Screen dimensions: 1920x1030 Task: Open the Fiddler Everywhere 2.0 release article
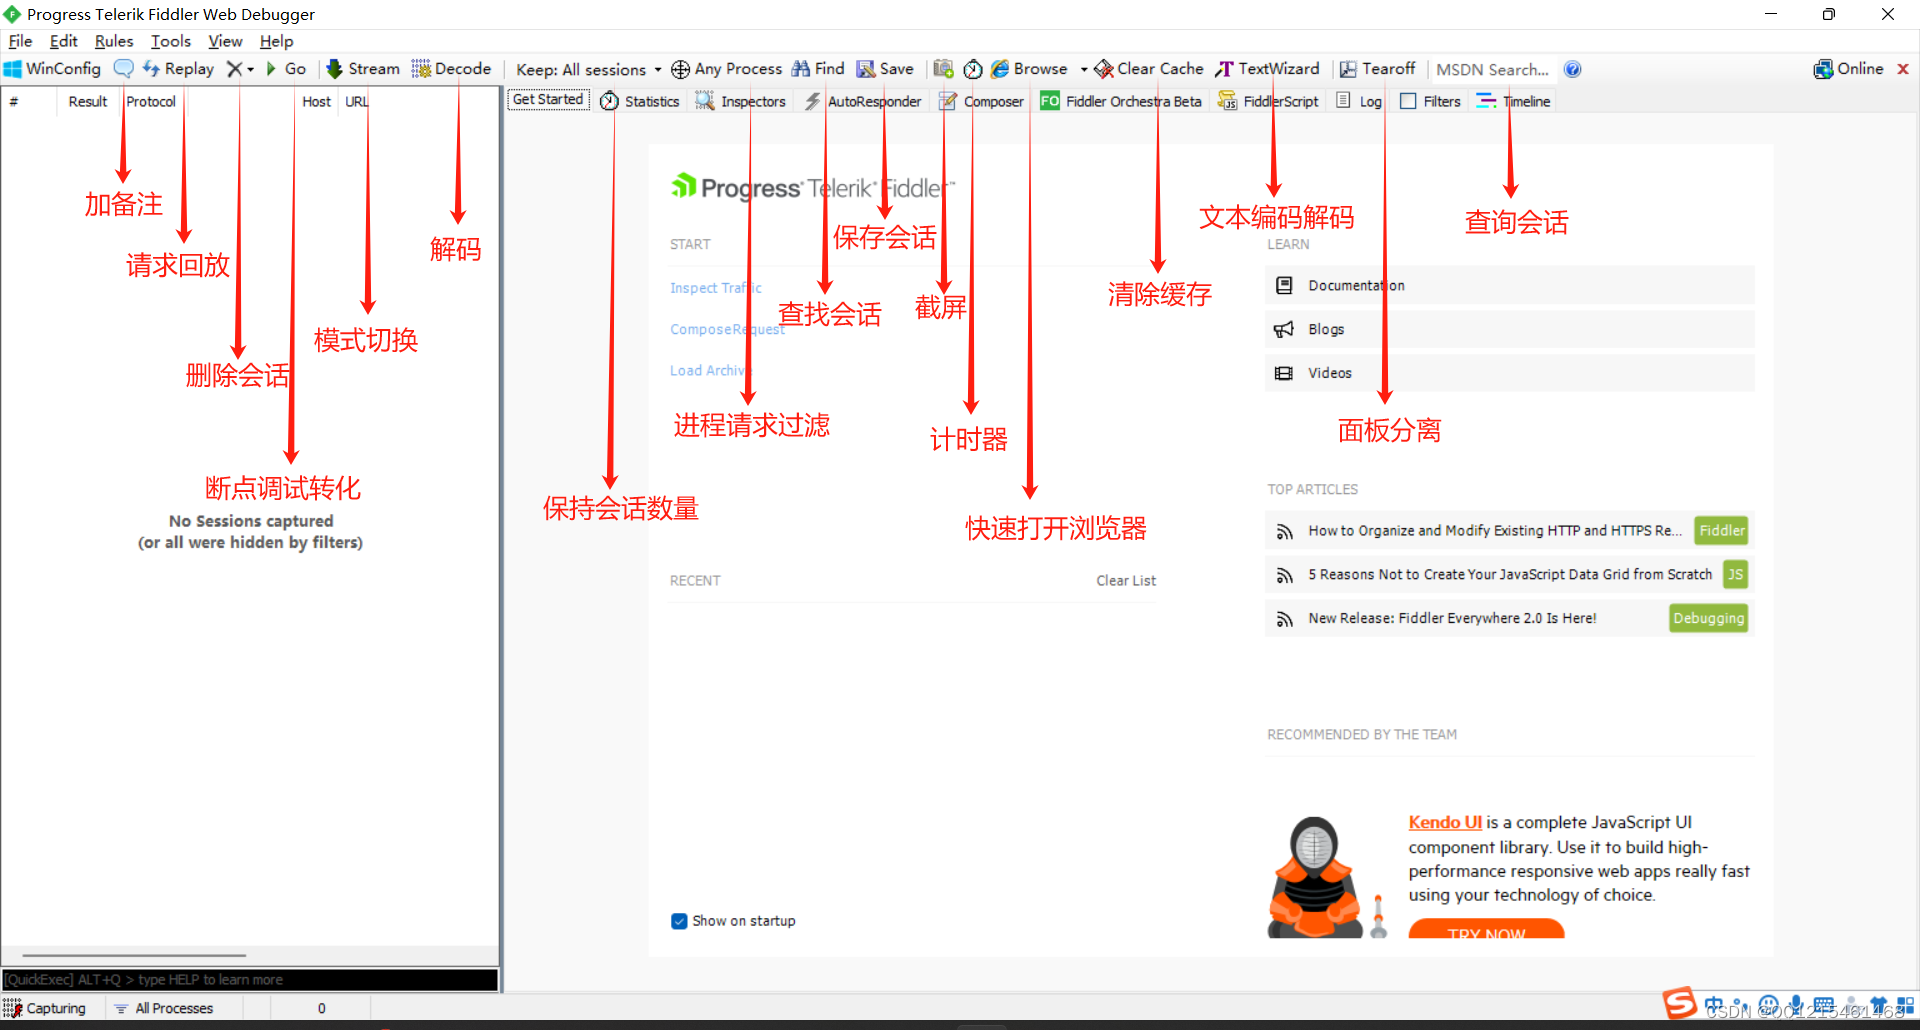pos(1452,618)
